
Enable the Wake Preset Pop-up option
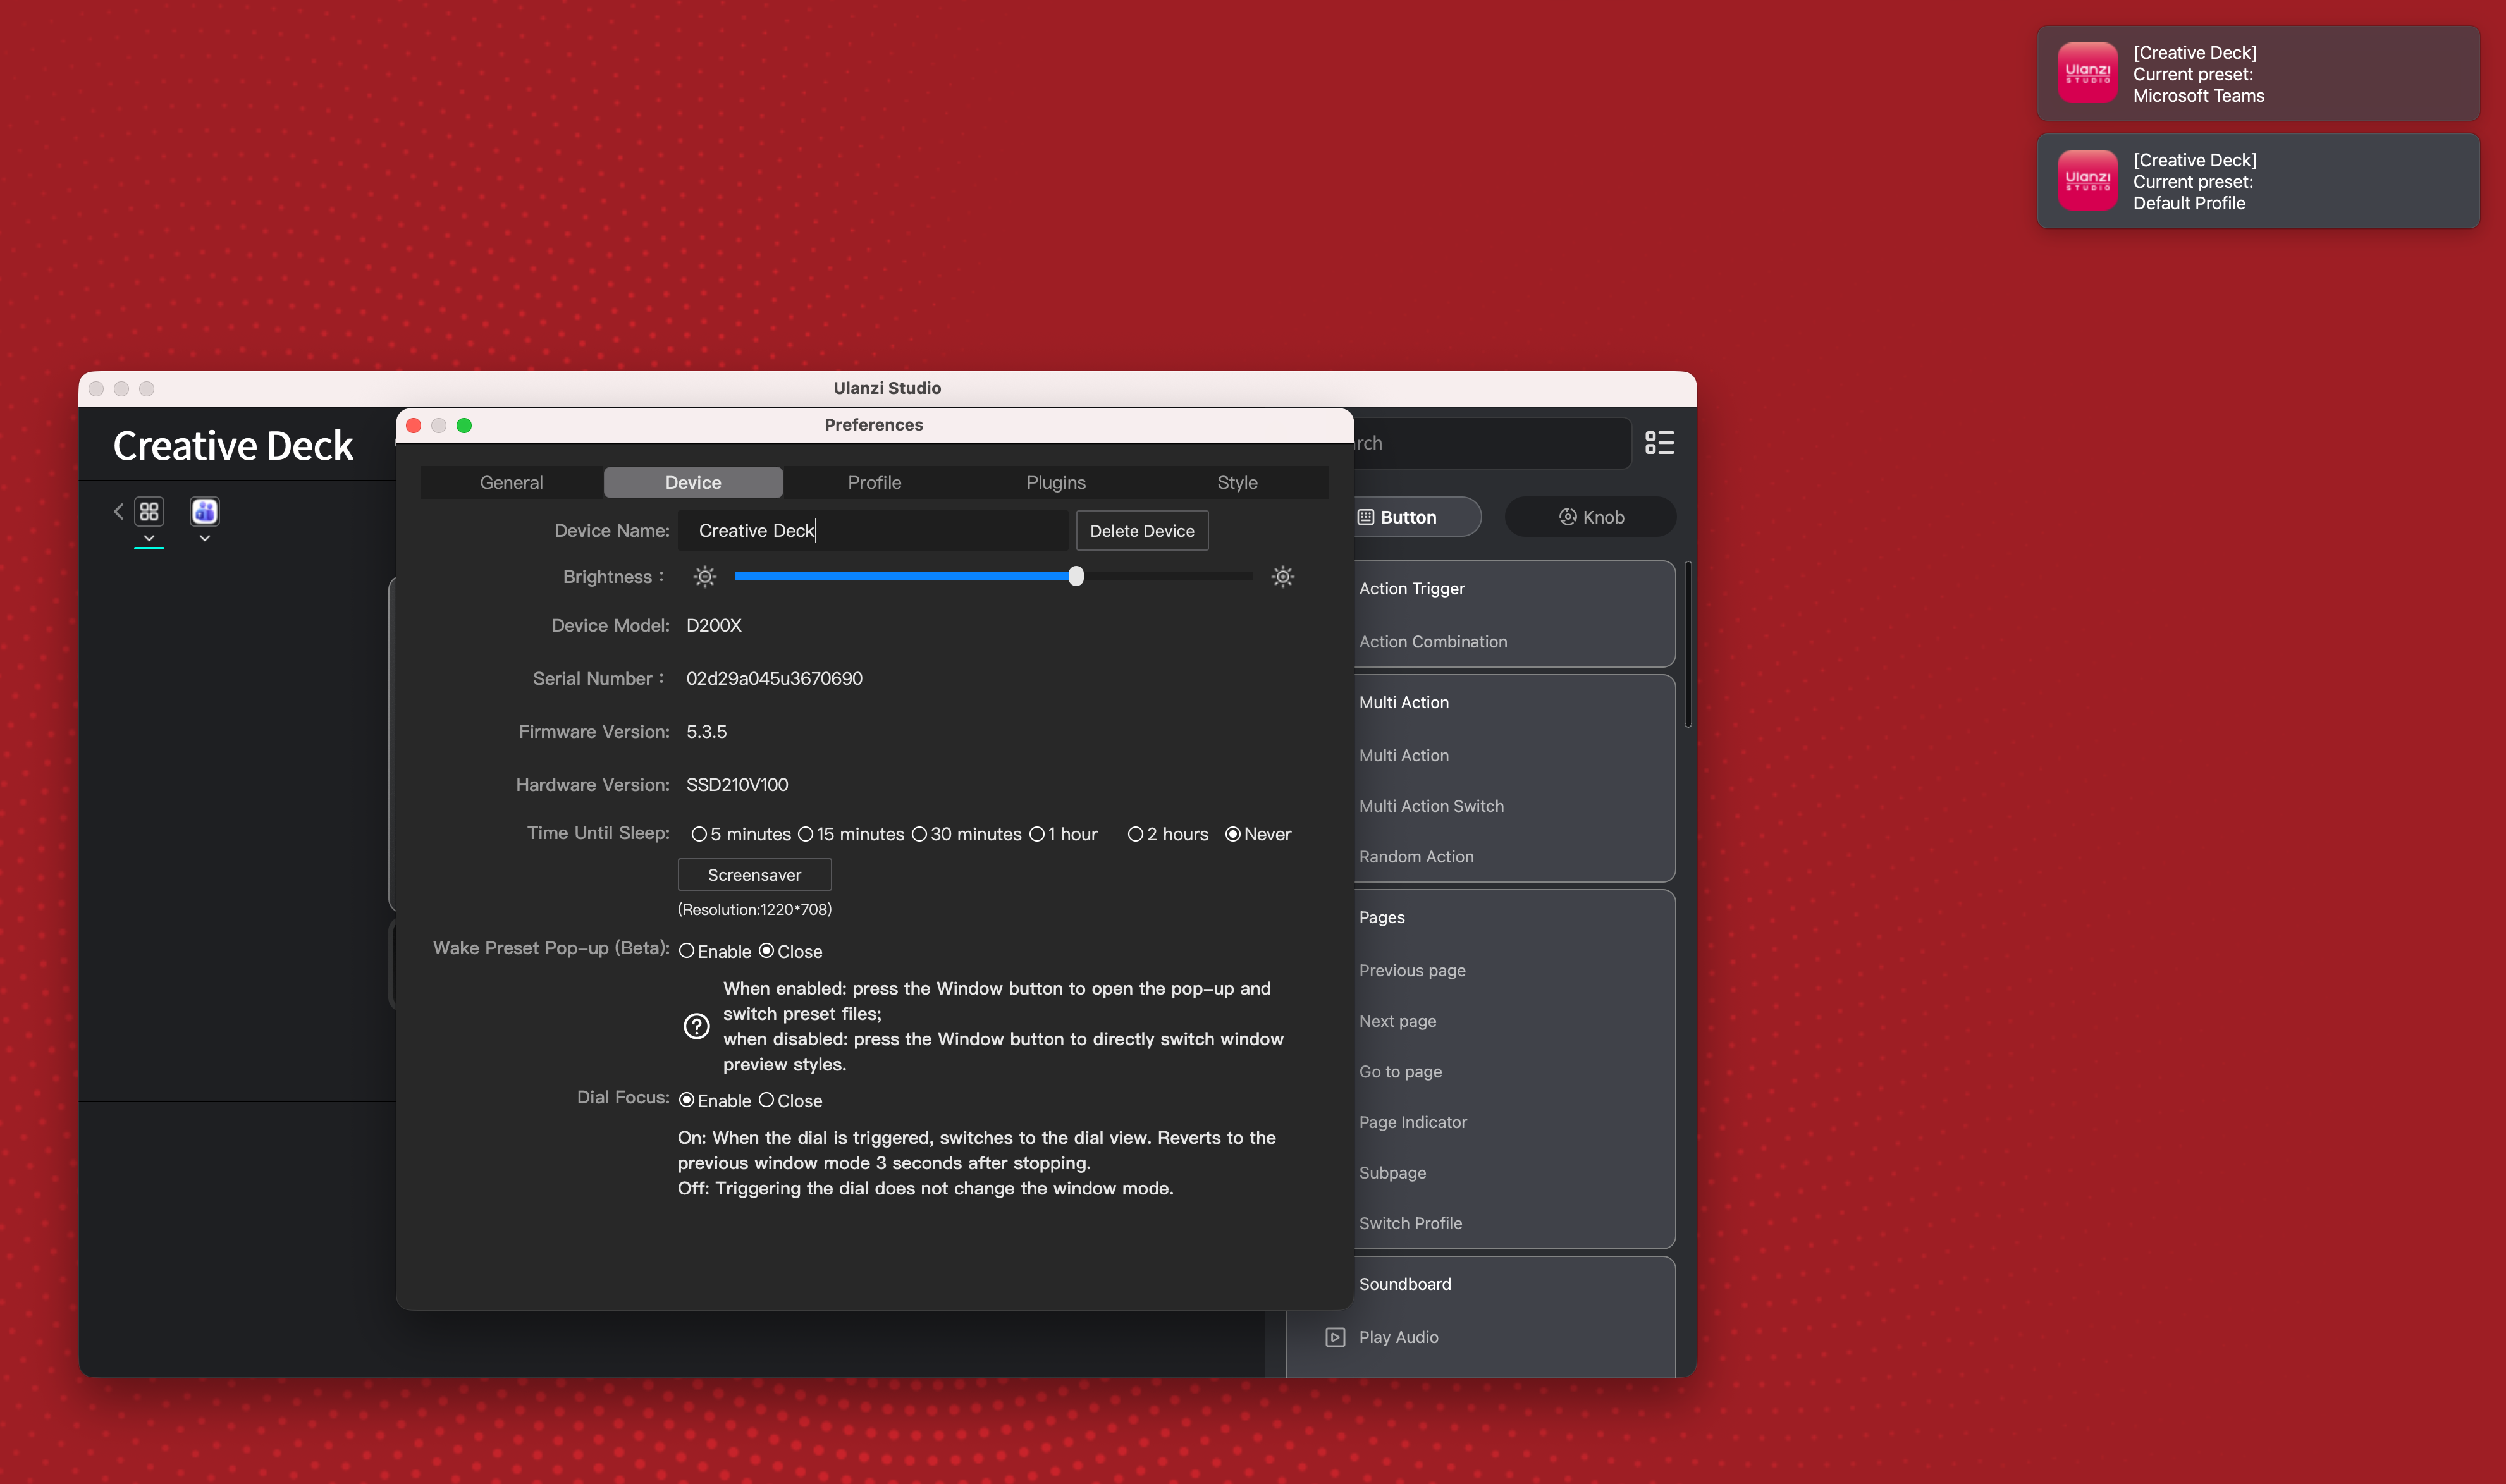tap(687, 951)
